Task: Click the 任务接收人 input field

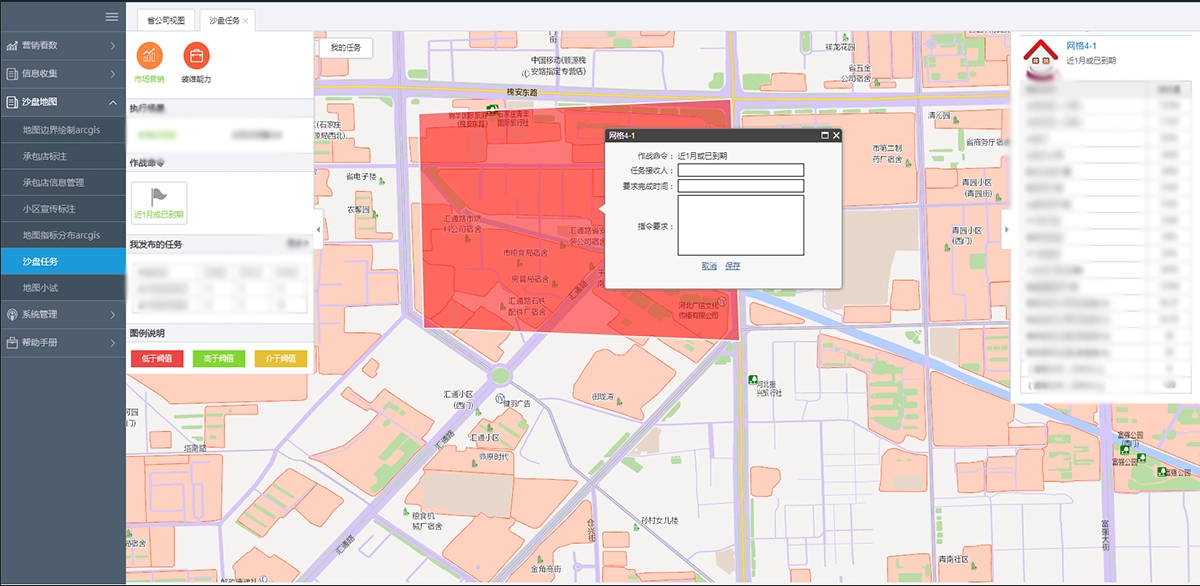Action: pyautogui.click(x=740, y=170)
